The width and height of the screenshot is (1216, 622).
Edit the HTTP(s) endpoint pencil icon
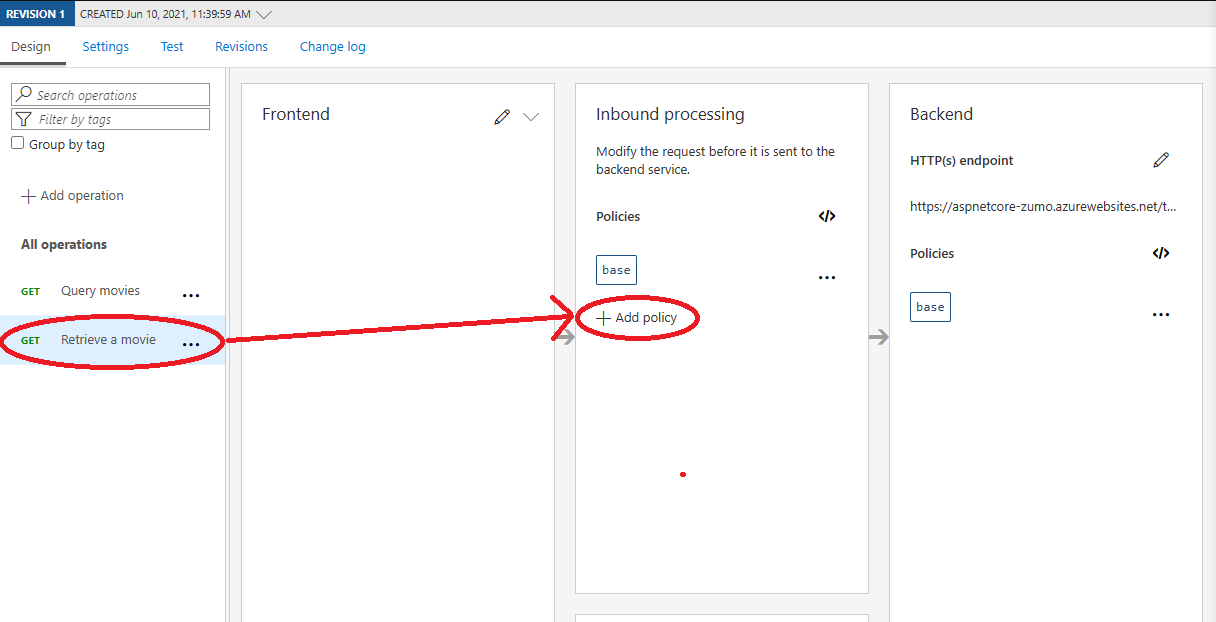pos(1161,160)
